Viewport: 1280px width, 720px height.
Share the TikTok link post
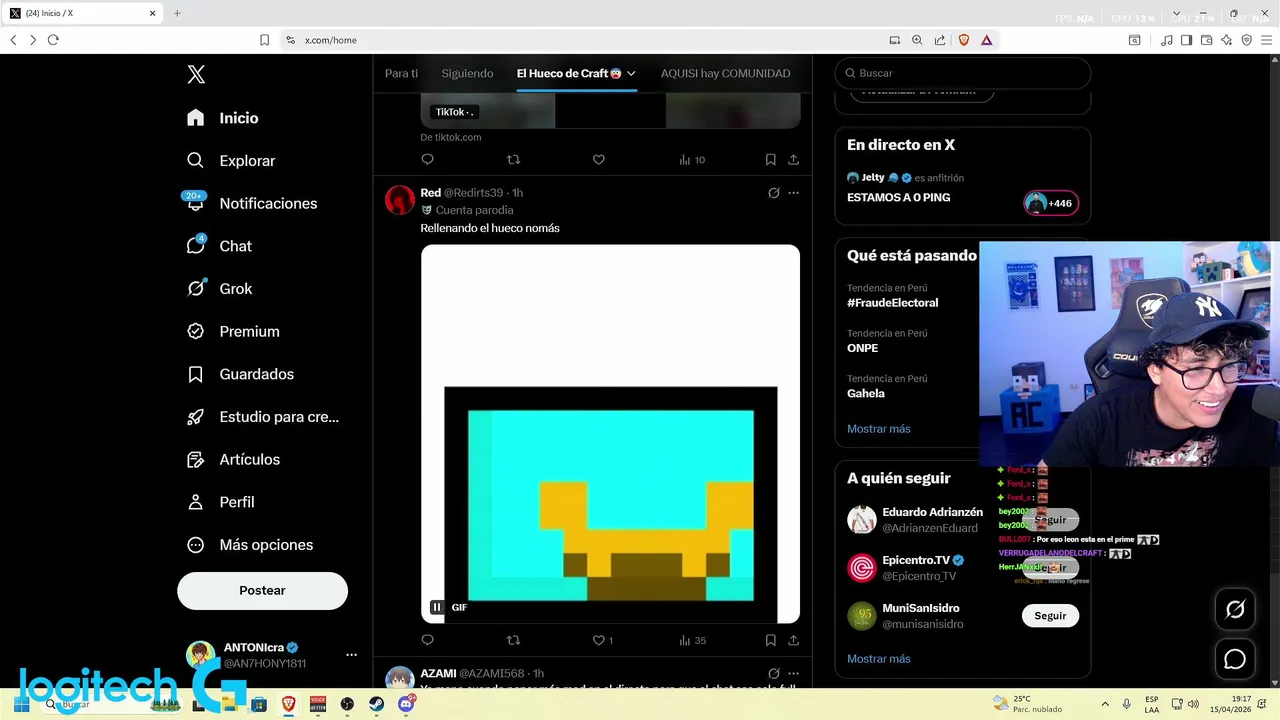(x=793, y=160)
